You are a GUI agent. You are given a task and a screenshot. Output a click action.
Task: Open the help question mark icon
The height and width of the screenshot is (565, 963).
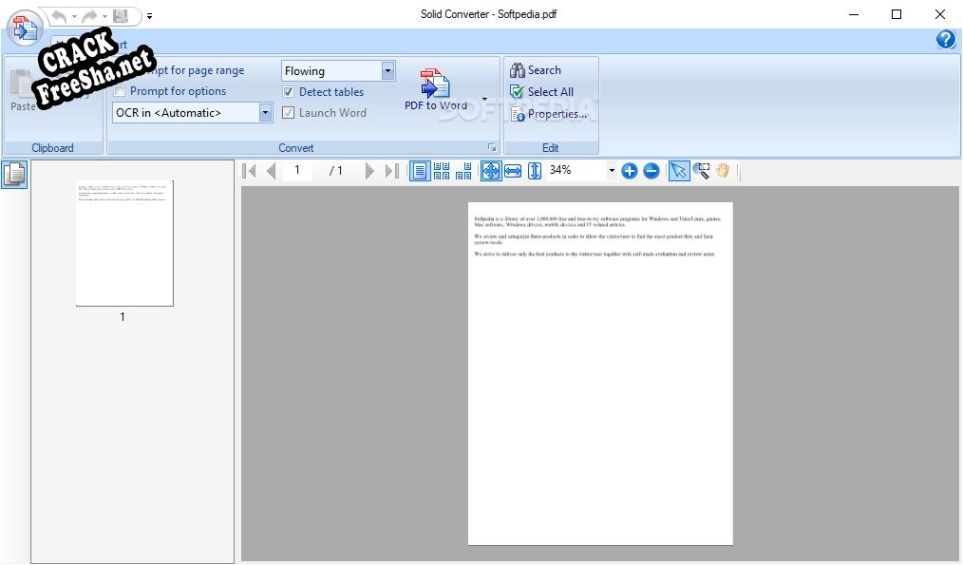coord(945,40)
